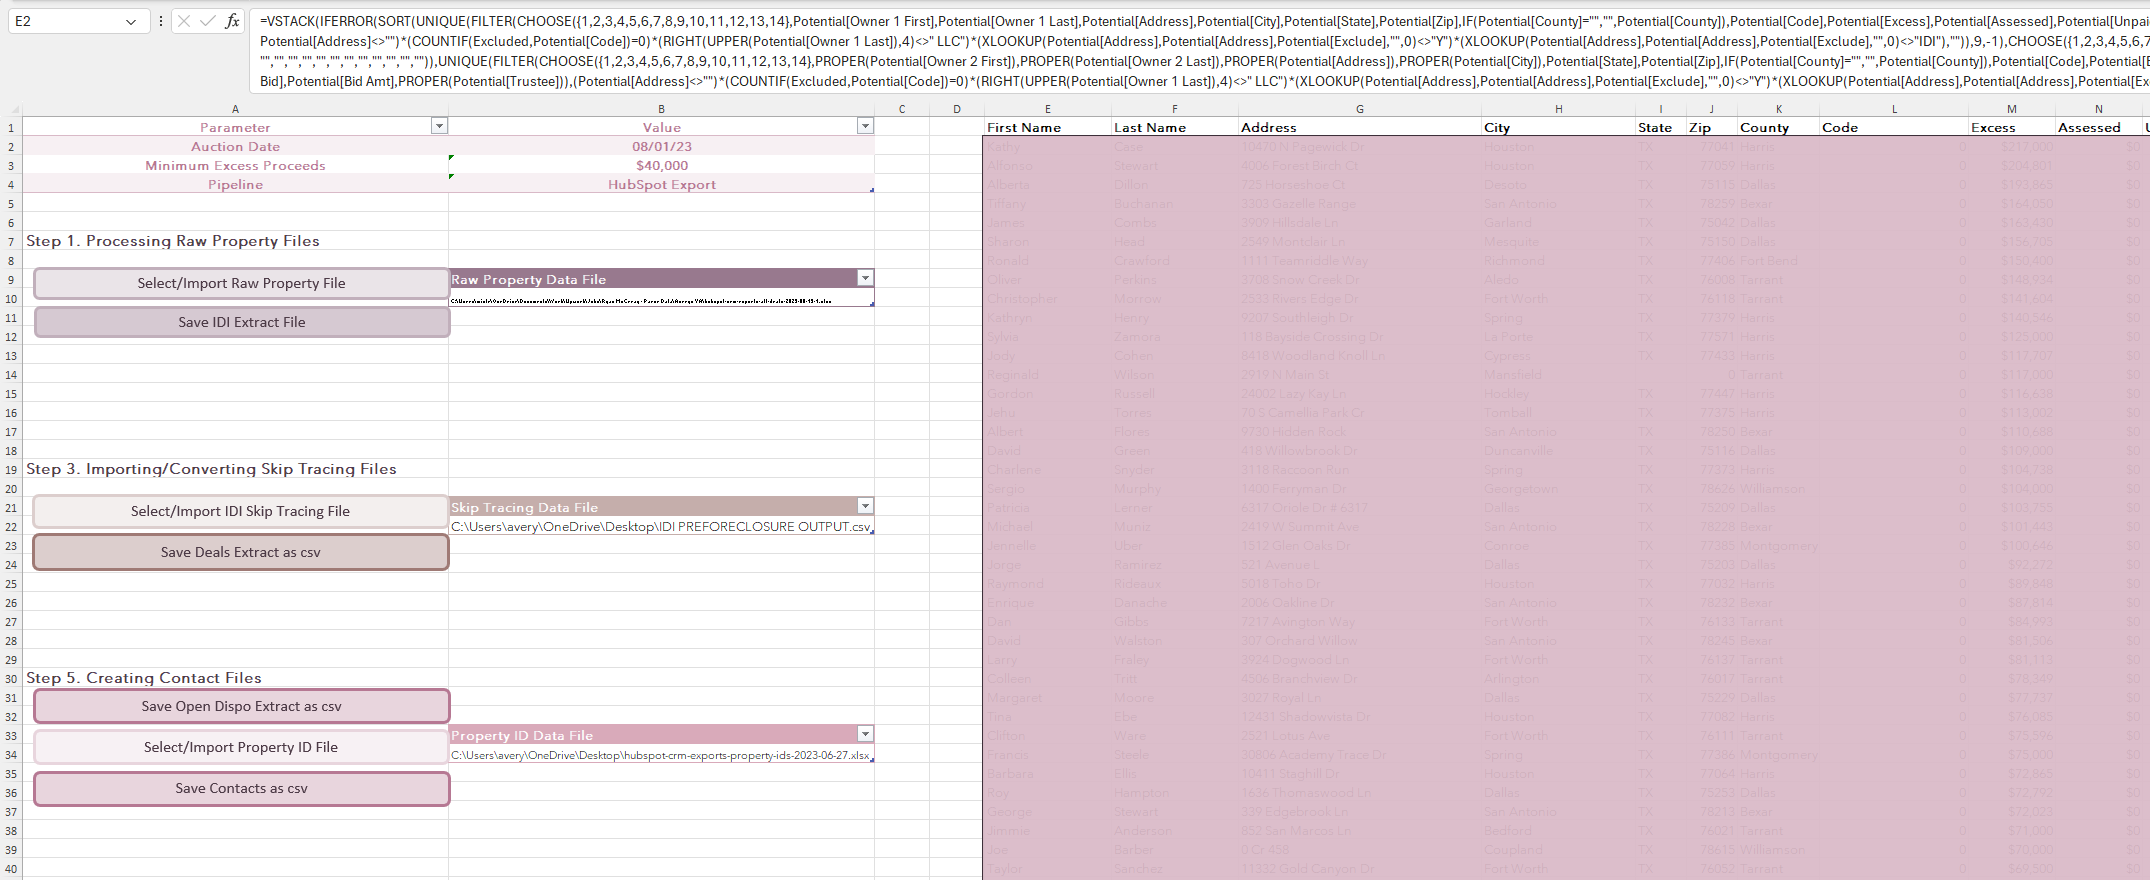Click inside the formula bar text
The image size is (2150, 880).
pyautogui.click(x=1199, y=51)
